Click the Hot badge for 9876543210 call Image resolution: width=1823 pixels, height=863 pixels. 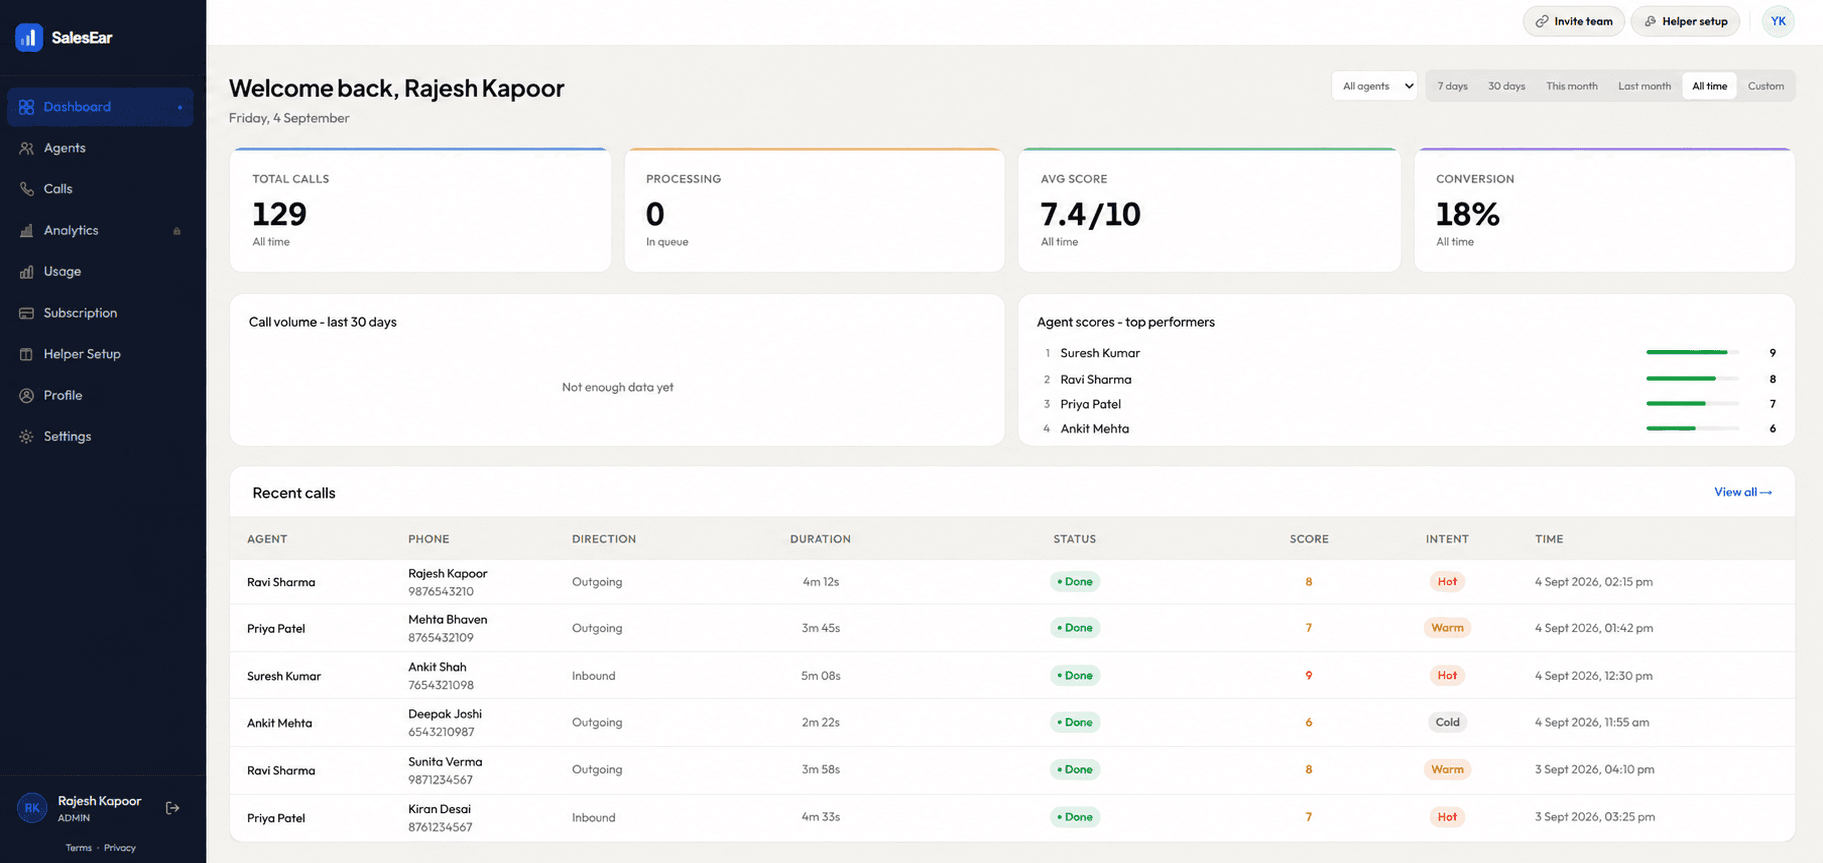[1446, 581]
